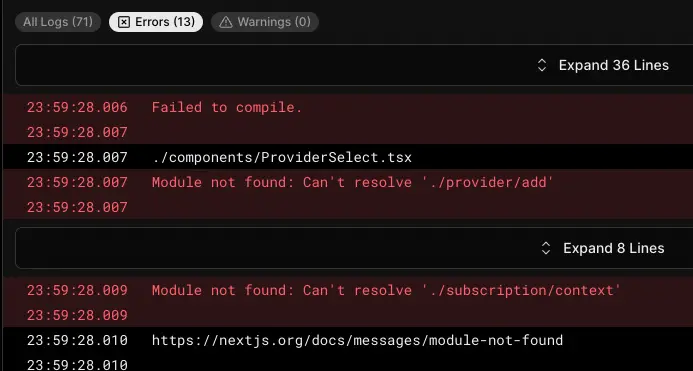This screenshot has width=693, height=371.
Task: Click timestamp 23:59:28.007 of ProviderSelect line
Action: click(x=77, y=157)
